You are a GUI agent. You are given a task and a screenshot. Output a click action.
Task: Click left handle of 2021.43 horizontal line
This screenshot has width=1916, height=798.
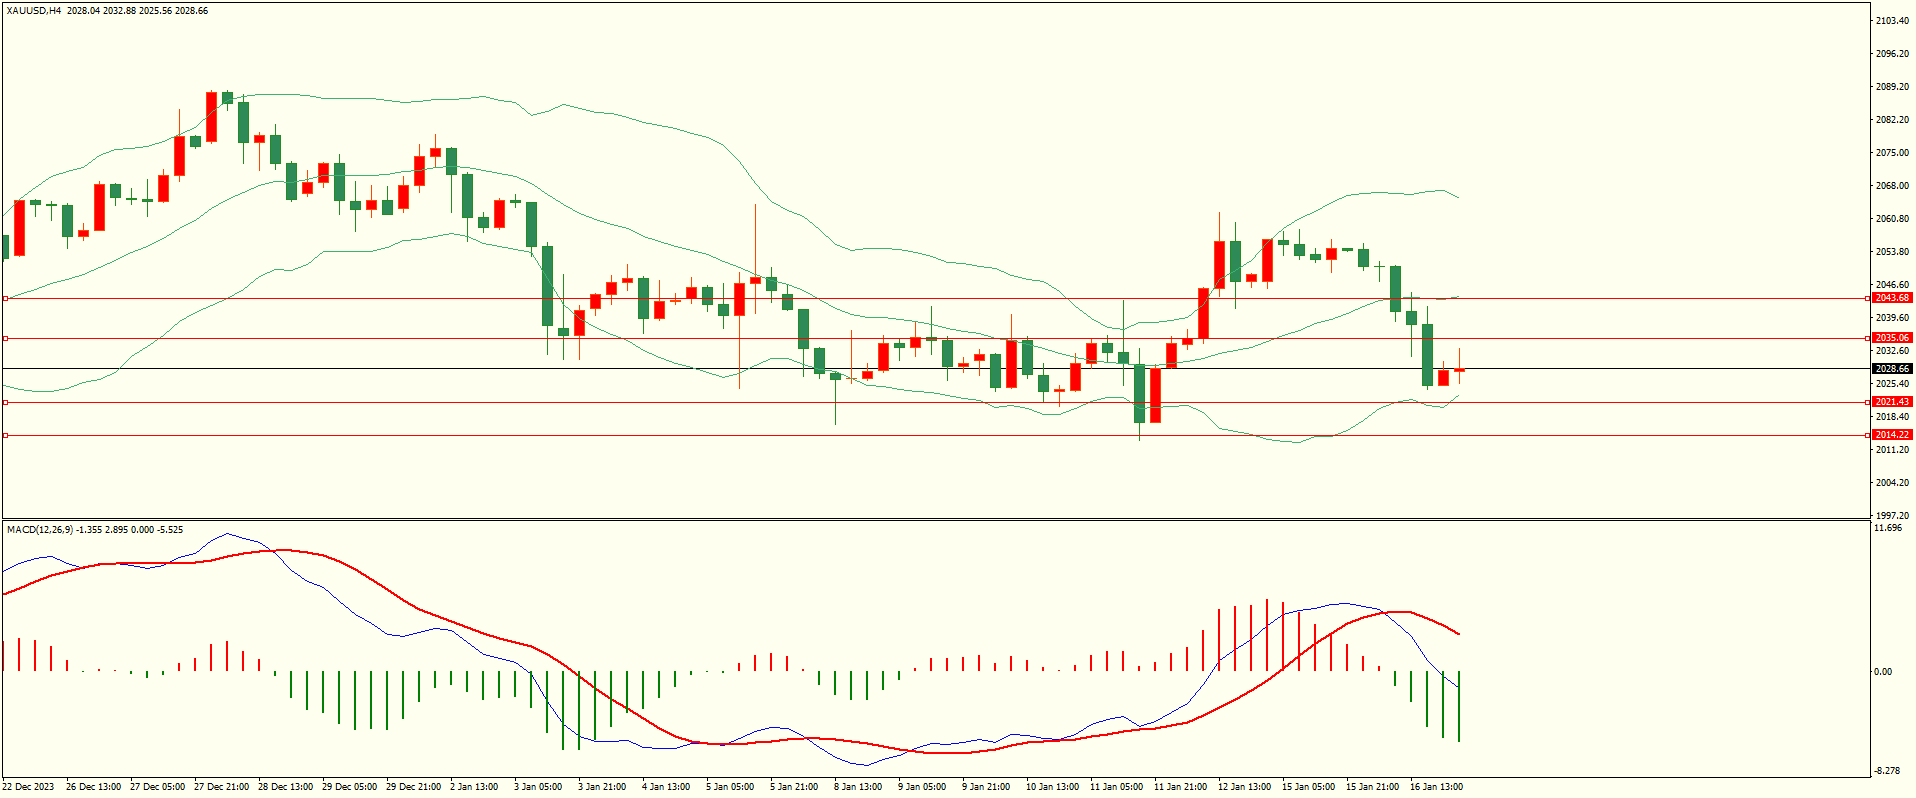point(5,402)
